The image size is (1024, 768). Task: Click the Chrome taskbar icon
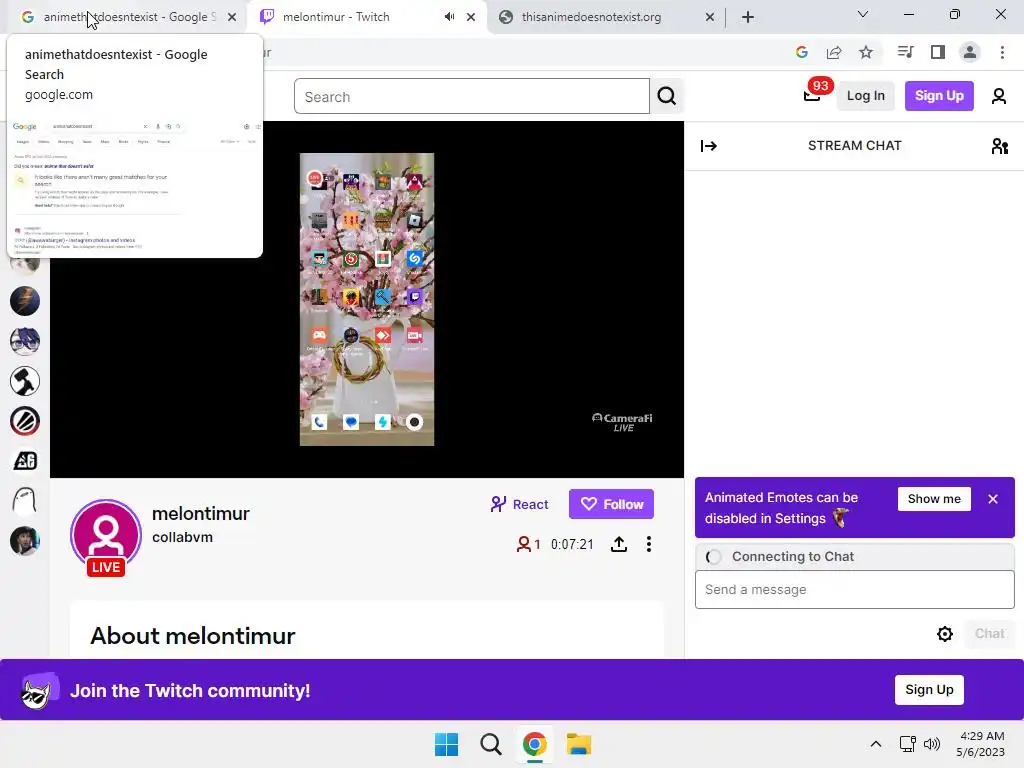[534, 744]
